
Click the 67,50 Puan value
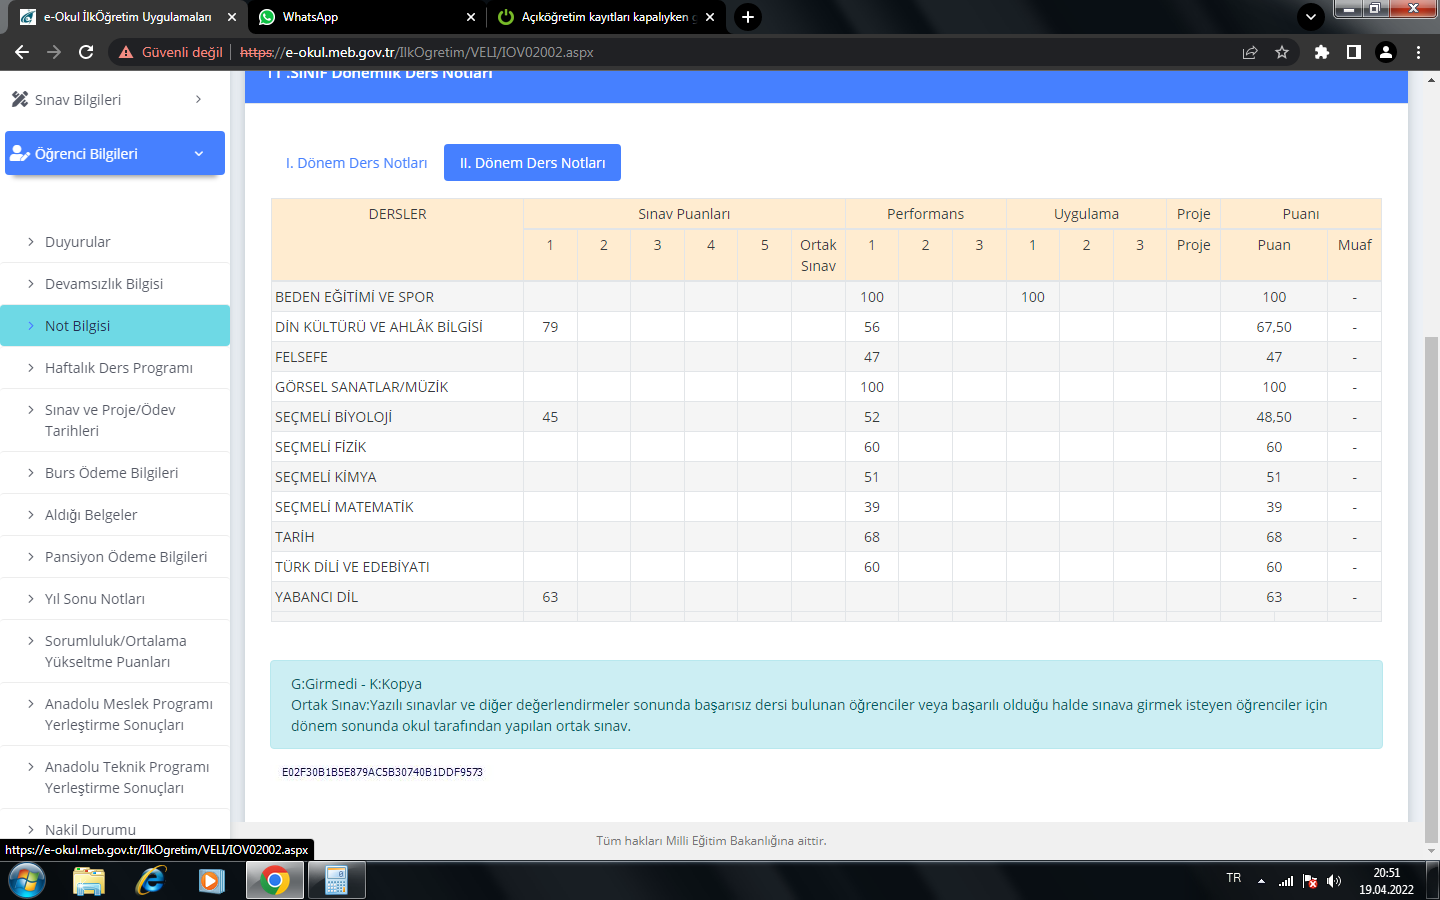[x=1274, y=327]
